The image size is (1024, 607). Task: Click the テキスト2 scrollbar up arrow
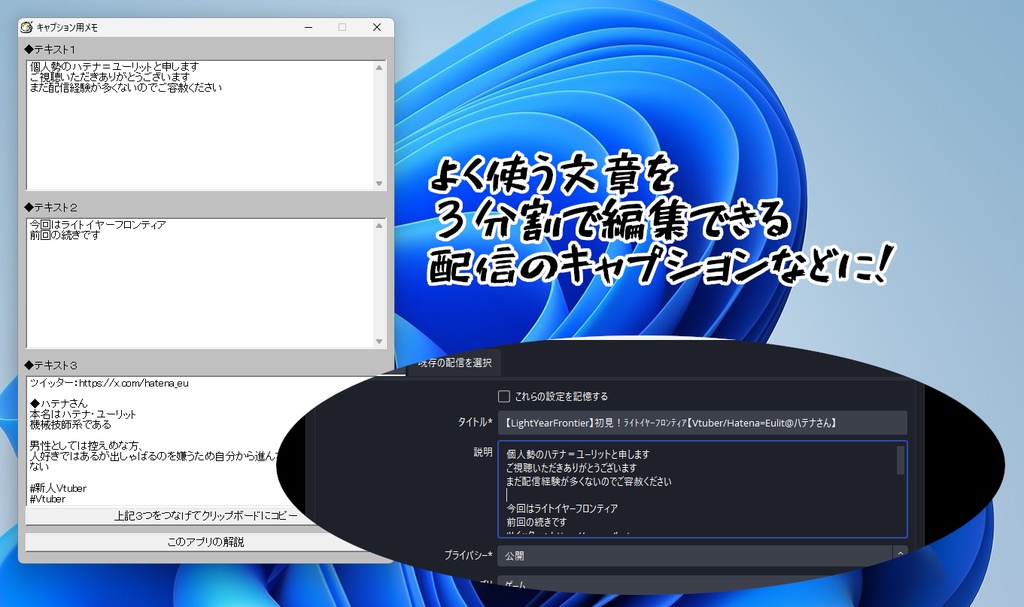pos(379,225)
